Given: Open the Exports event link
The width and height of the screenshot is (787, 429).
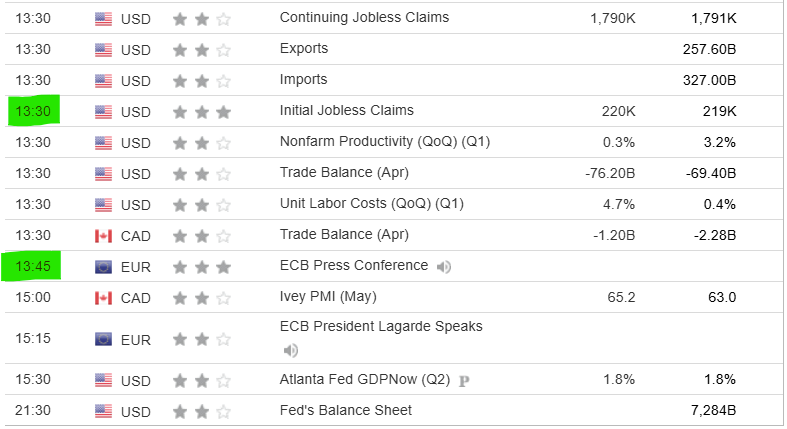Looking at the screenshot, I should click(x=304, y=48).
